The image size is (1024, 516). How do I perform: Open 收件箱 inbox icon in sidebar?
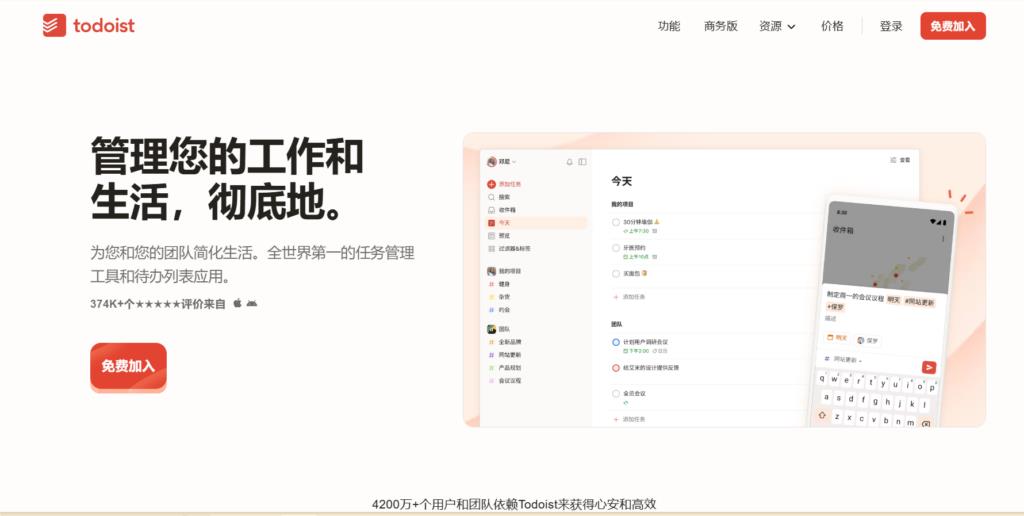tap(491, 210)
